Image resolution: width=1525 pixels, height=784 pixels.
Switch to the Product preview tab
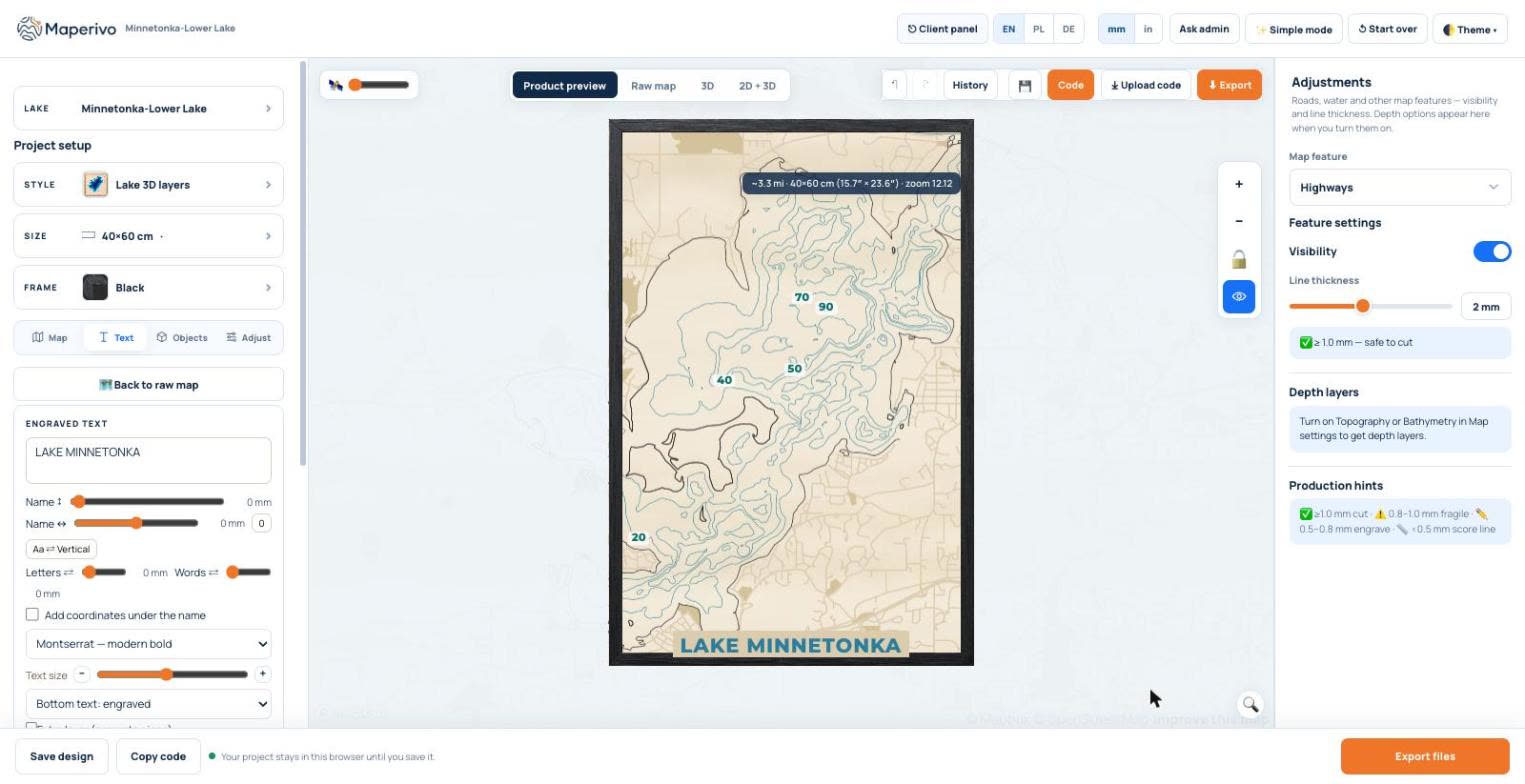coord(564,86)
